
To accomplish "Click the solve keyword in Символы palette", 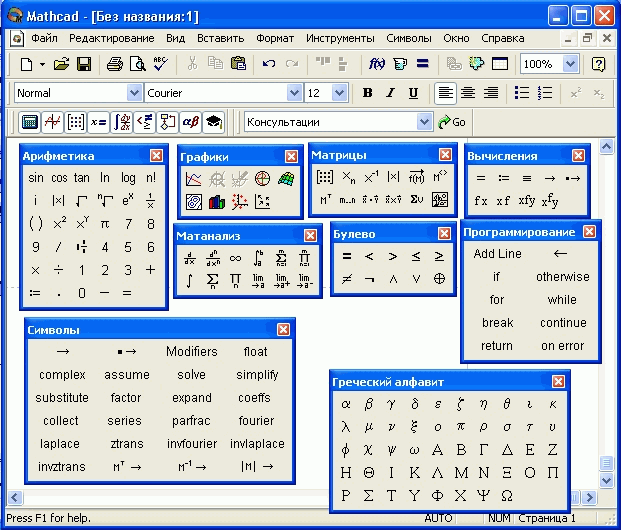I will click(x=191, y=375).
